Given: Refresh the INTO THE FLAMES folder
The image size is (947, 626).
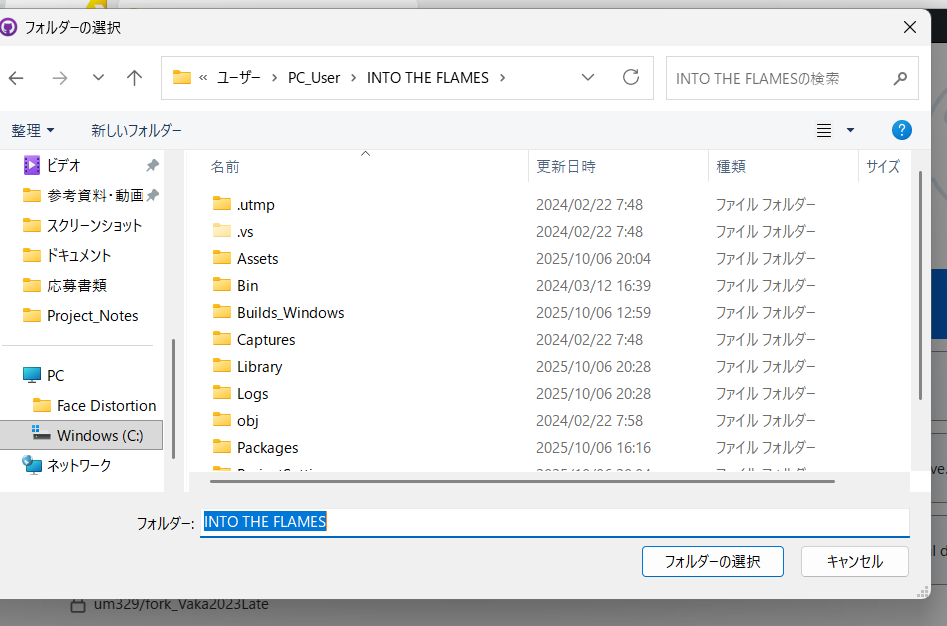Looking at the screenshot, I should tap(631, 77).
